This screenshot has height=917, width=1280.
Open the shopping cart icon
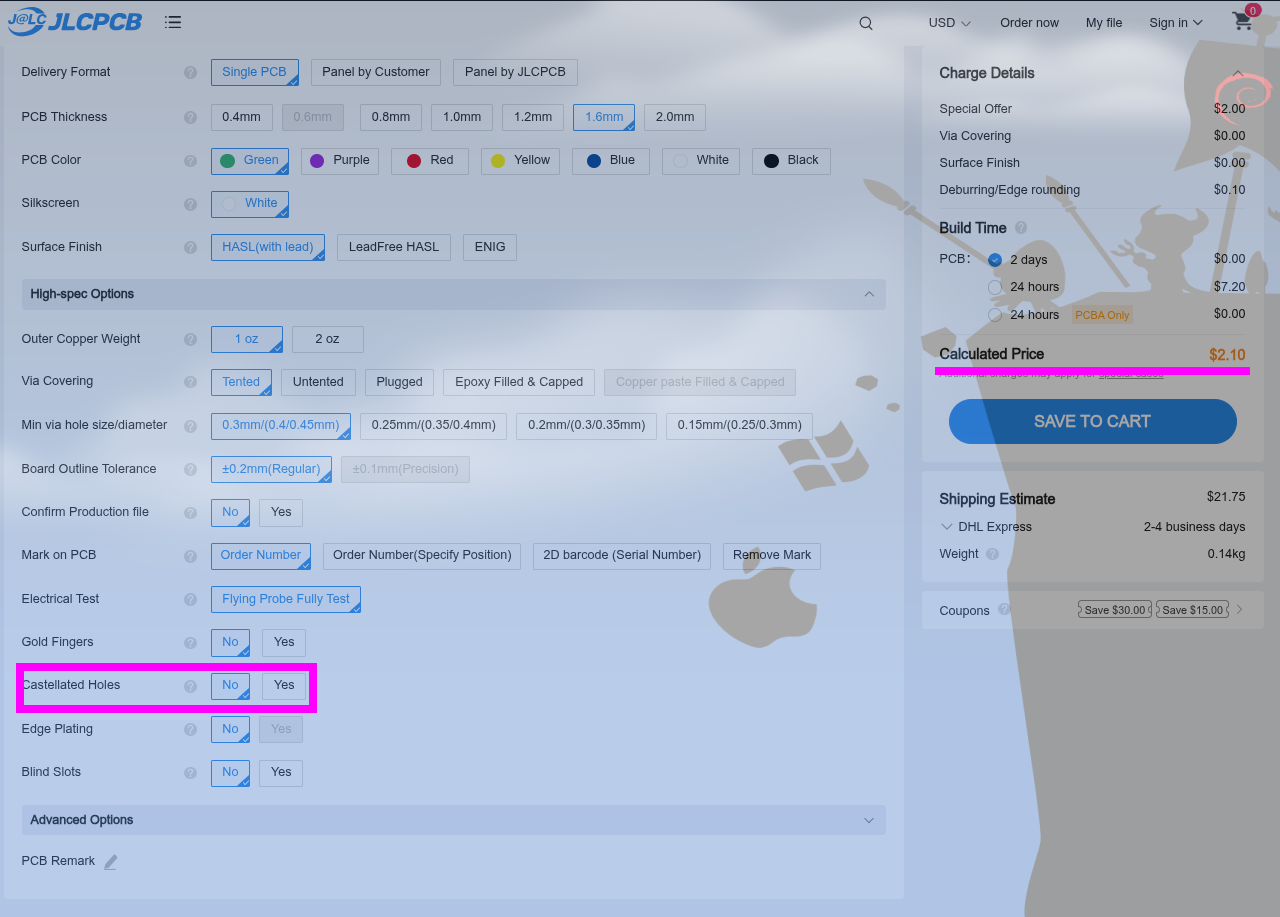[1242, 21]
